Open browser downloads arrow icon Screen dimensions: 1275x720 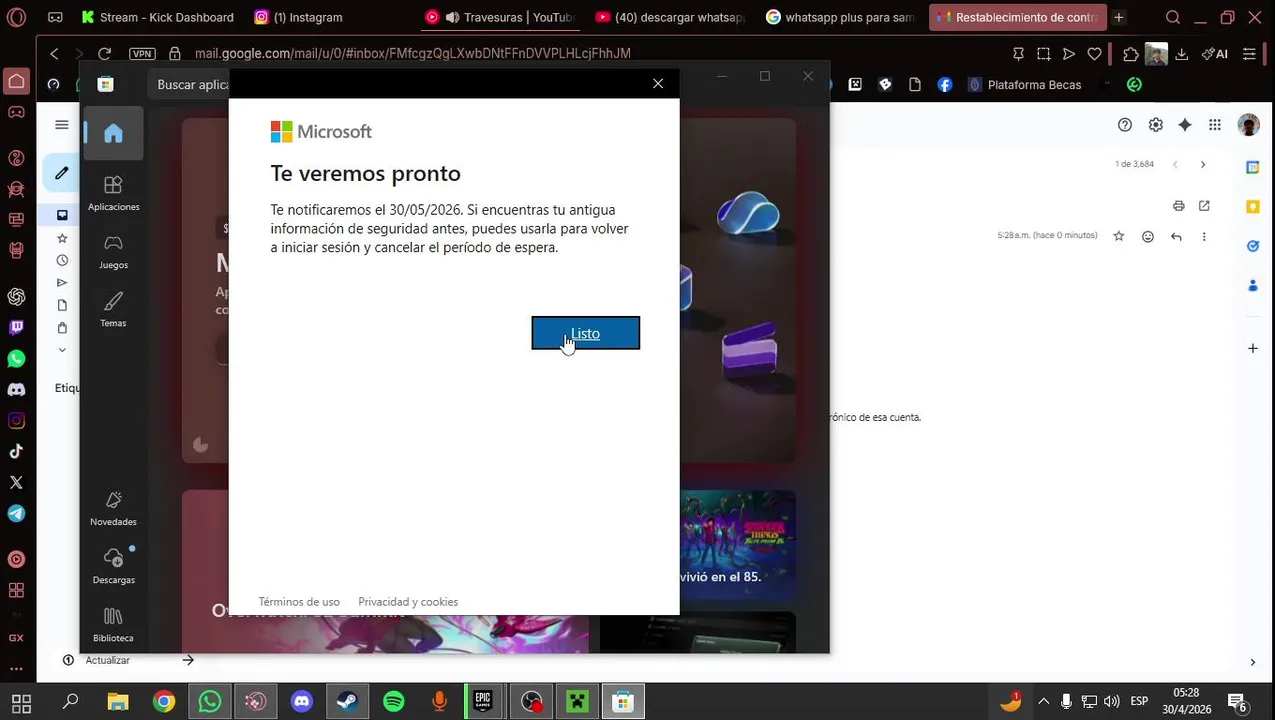[1183, 54]
